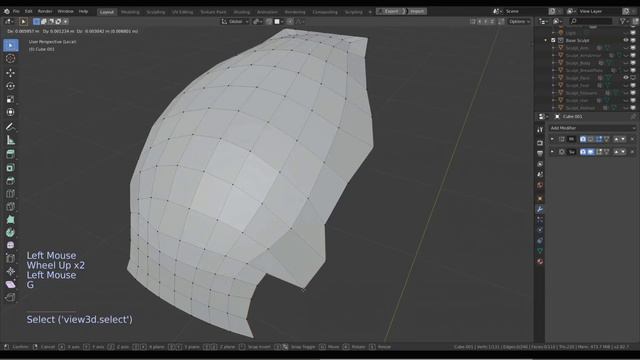
Task: Choose the Rotate tool
Action: coord(11,86)
